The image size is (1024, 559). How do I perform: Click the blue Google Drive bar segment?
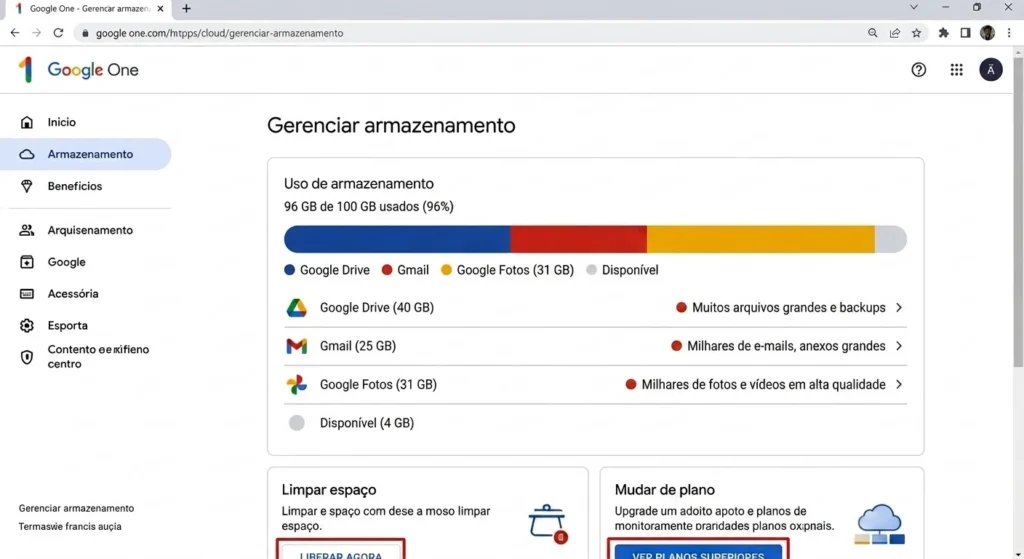click(x=397, y=239)
